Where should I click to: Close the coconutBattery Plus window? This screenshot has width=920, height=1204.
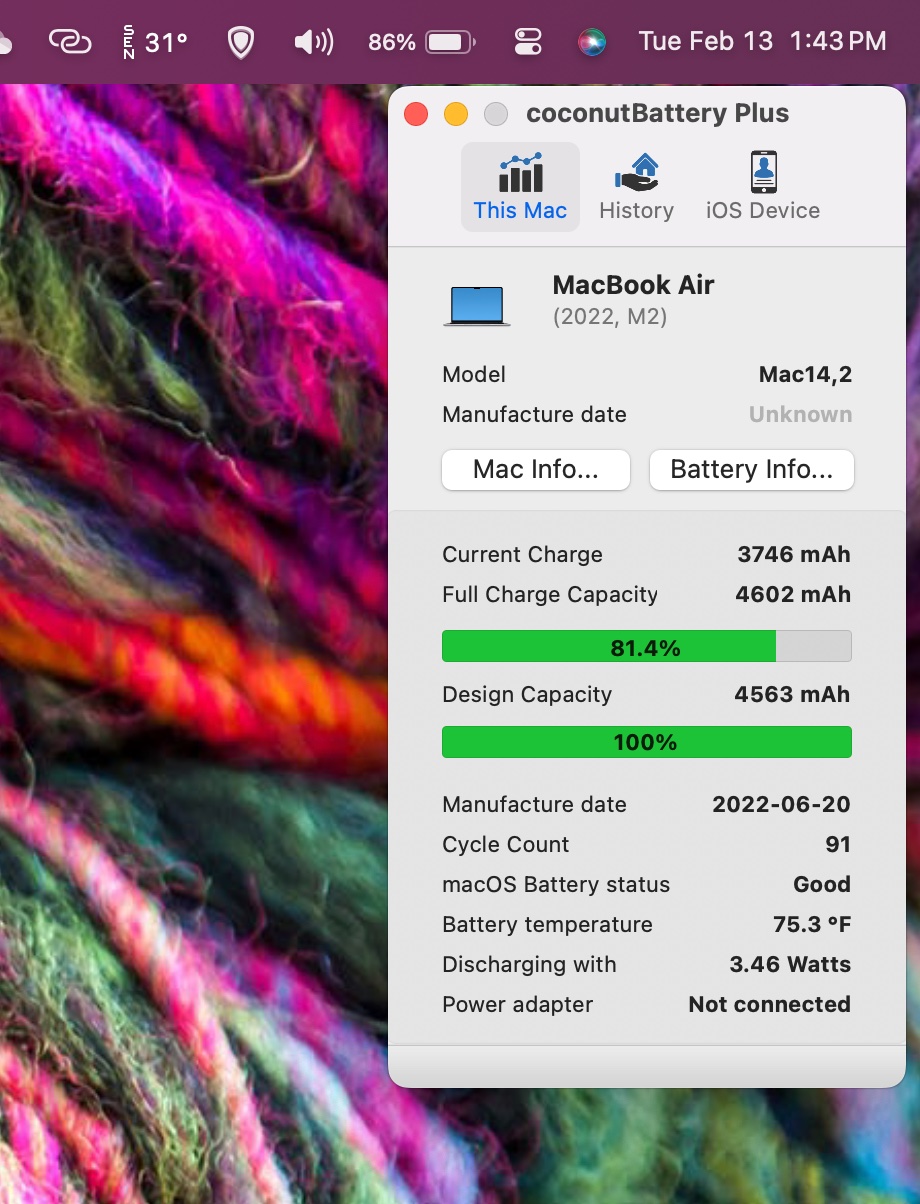coord(416,114)
